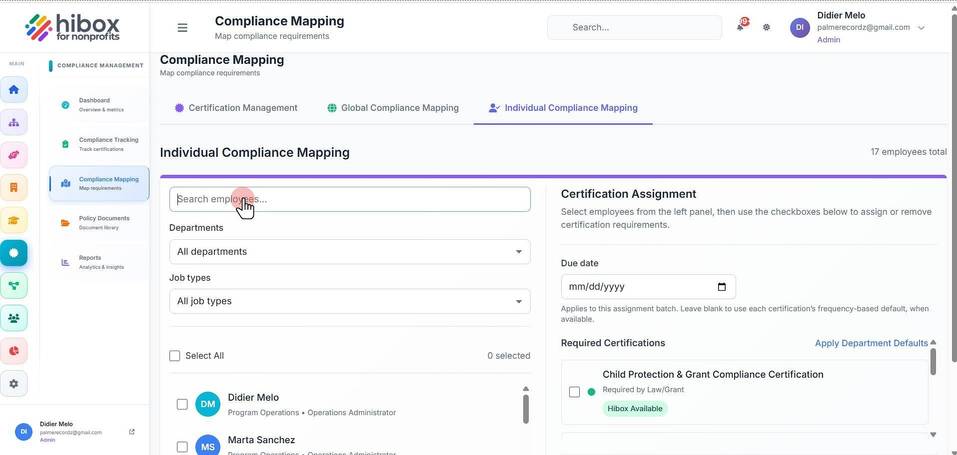This screenshot has height=455, width=957.
Task: Open the pie chart sidebar icon
Action: click(14, 351)
